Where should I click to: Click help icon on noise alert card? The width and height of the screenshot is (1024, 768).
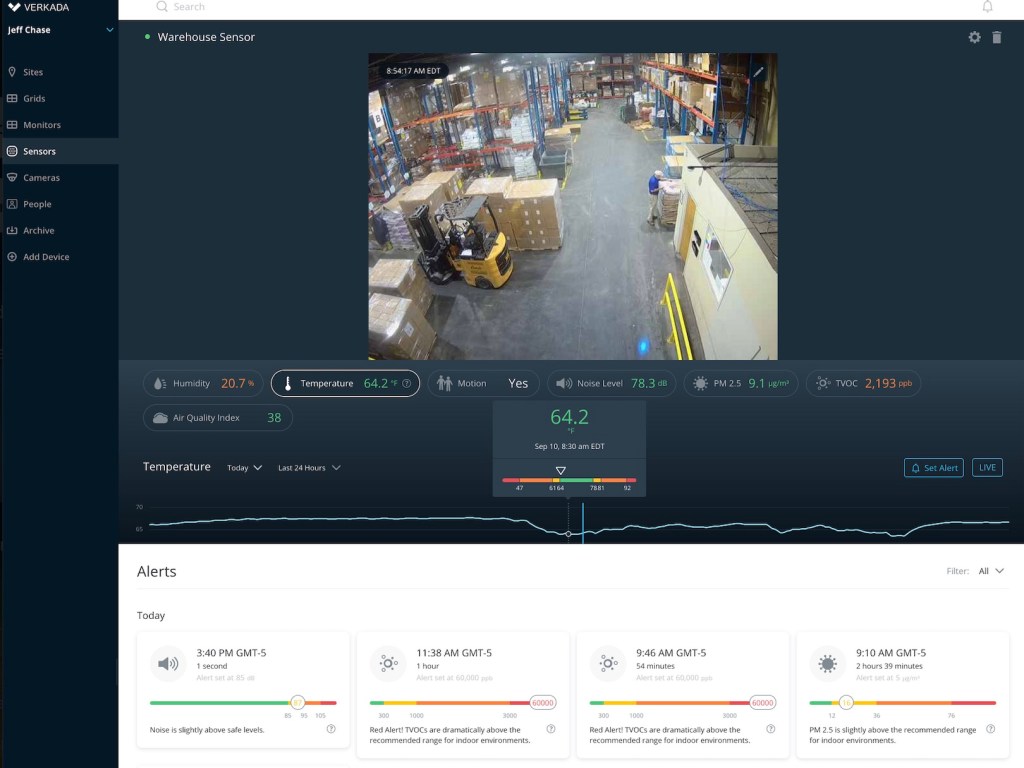click(x=331, y=729)
